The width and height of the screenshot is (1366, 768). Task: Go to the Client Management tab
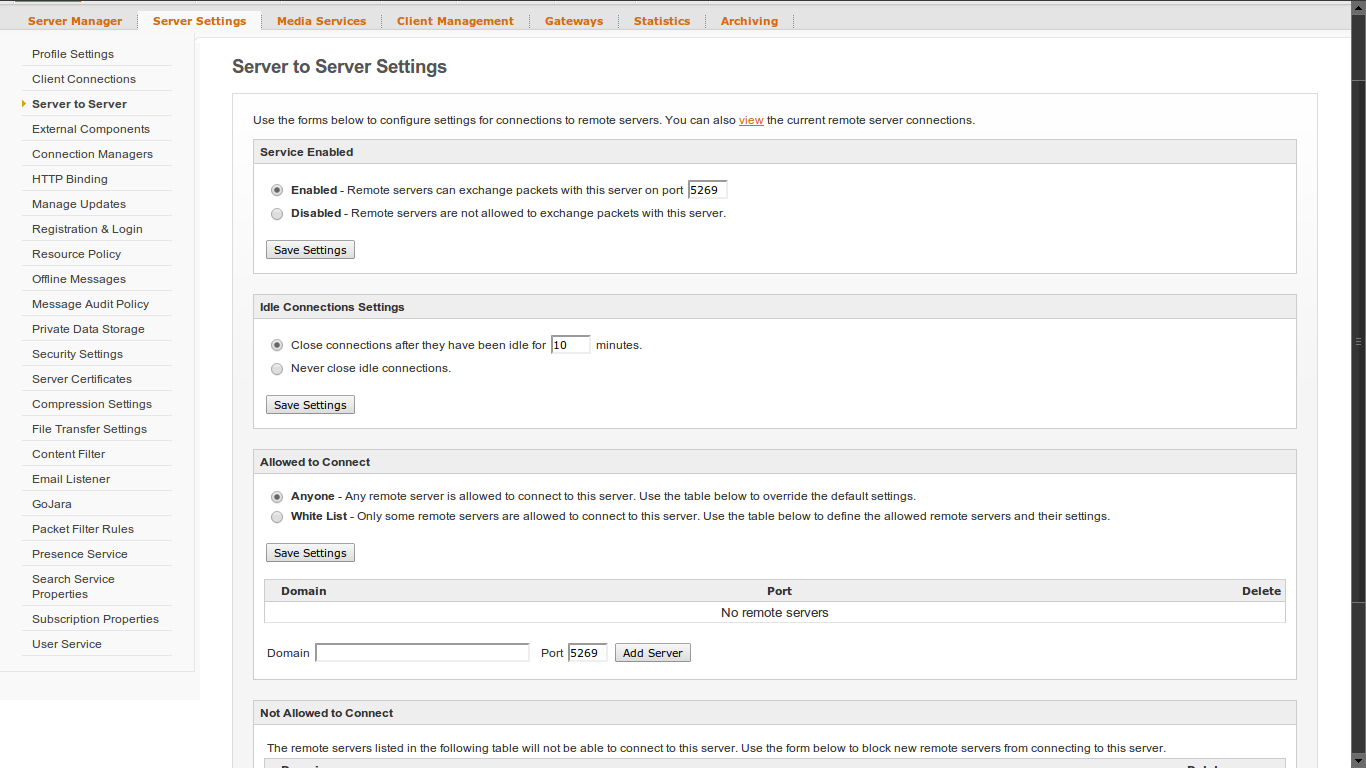455,20
